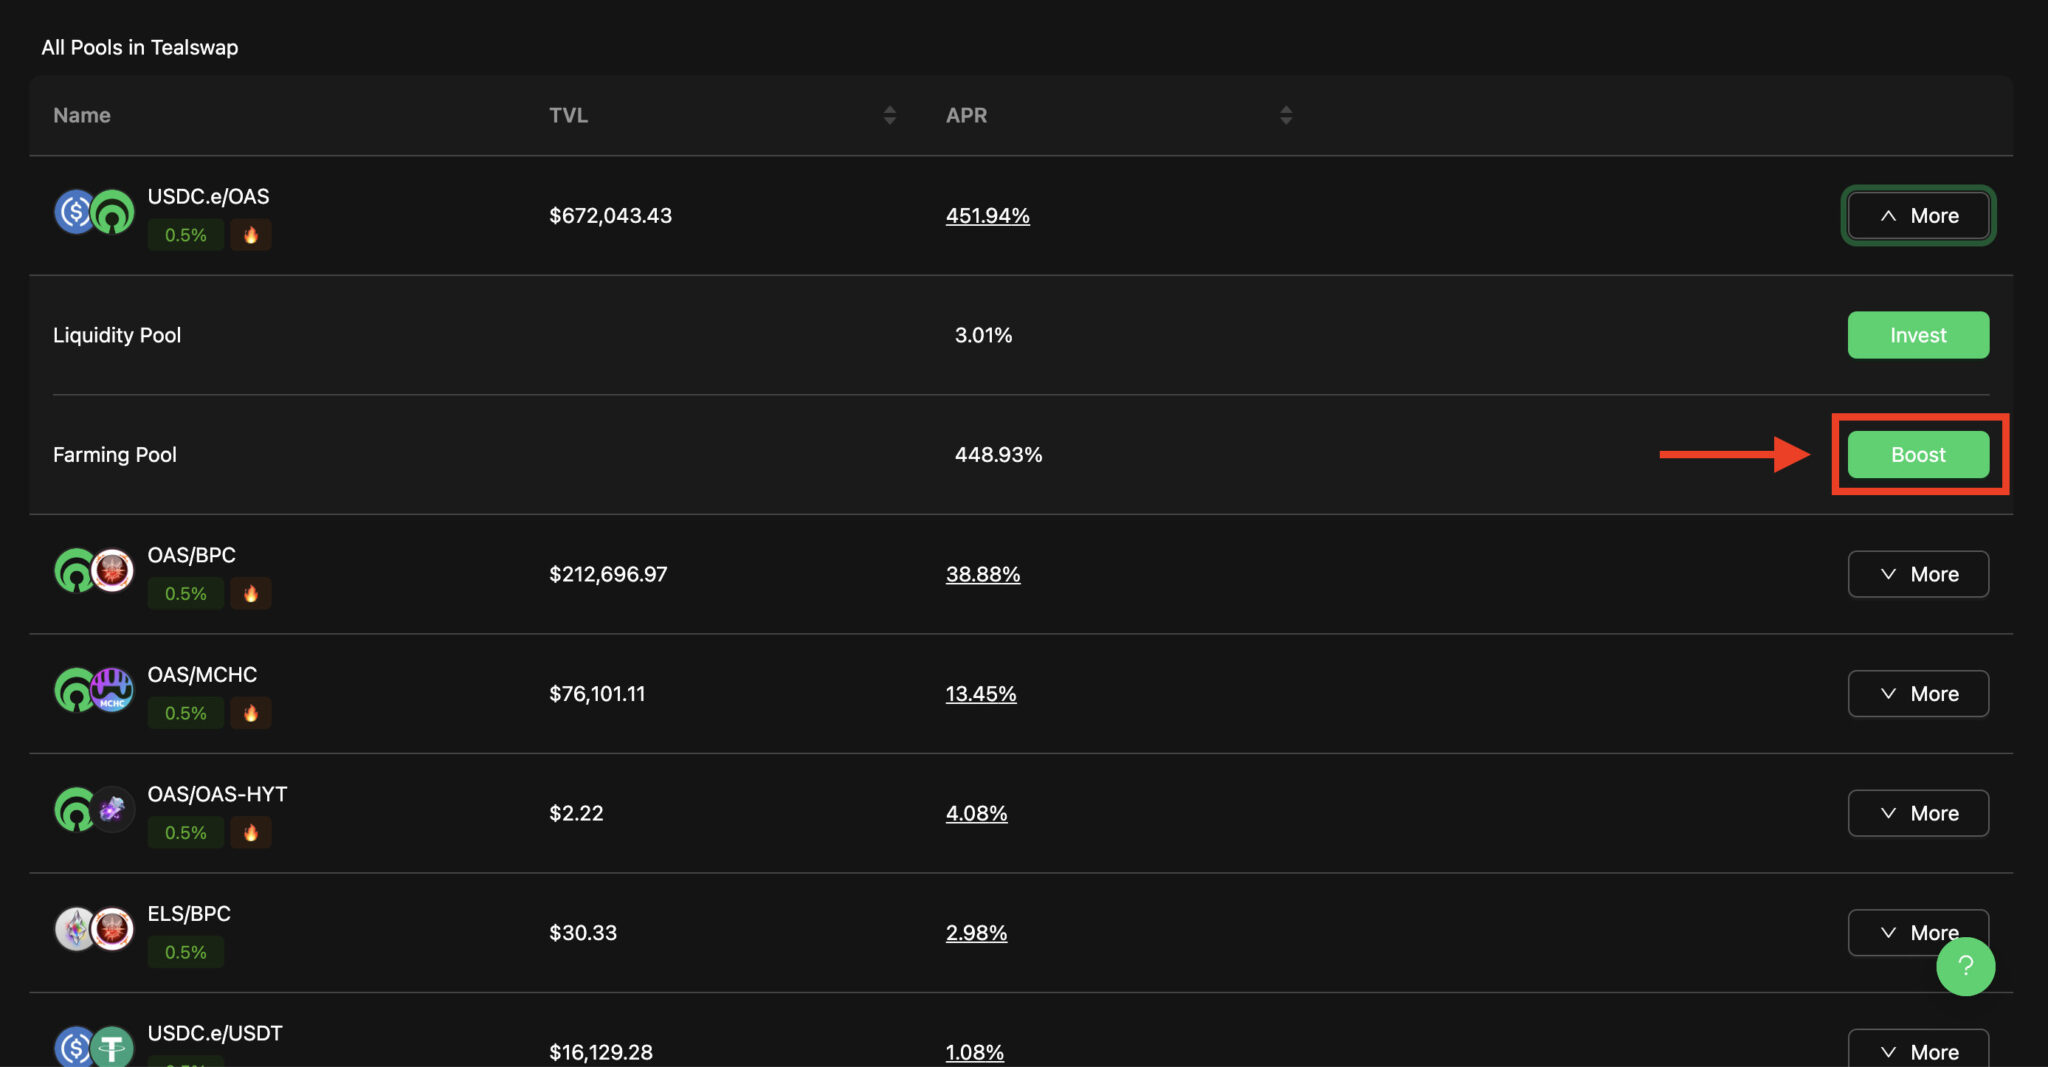
Task: Sort pools by the TVL column arrows
Action: pos(889,116)
